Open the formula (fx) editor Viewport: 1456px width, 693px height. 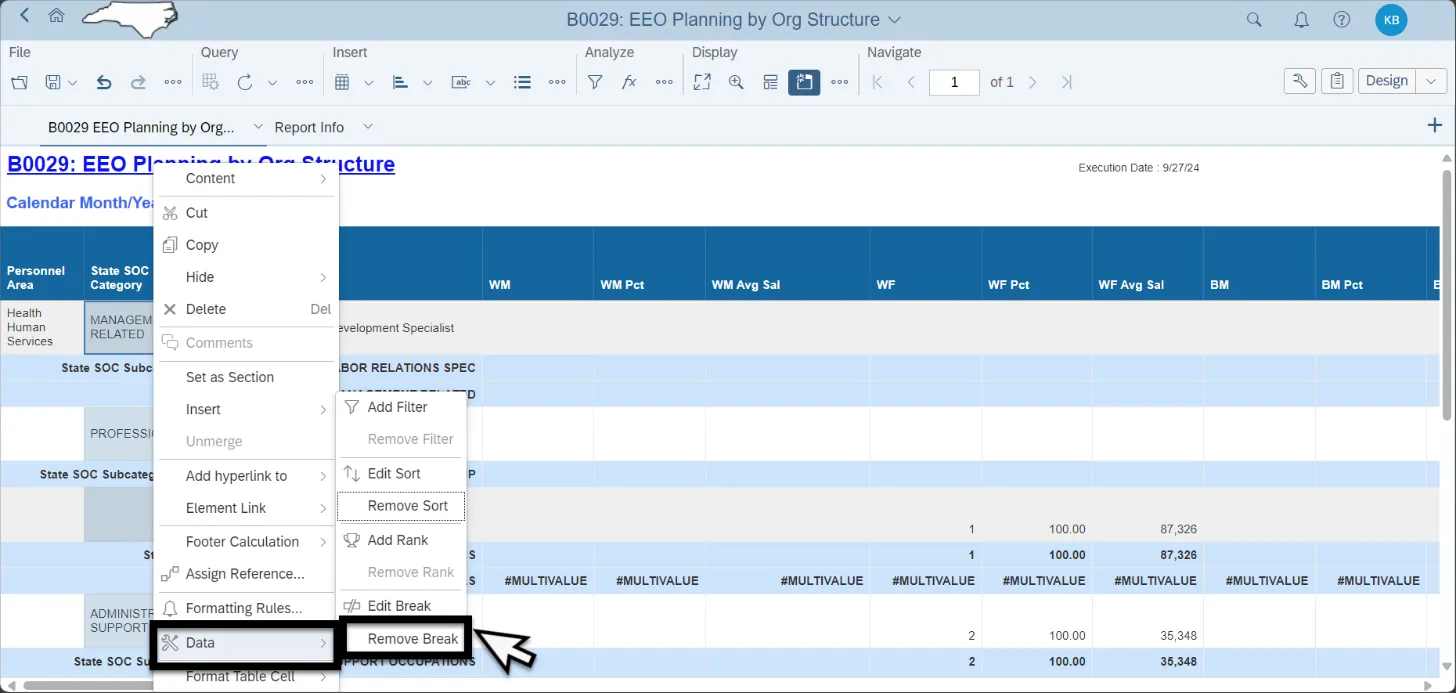(629, 82)
